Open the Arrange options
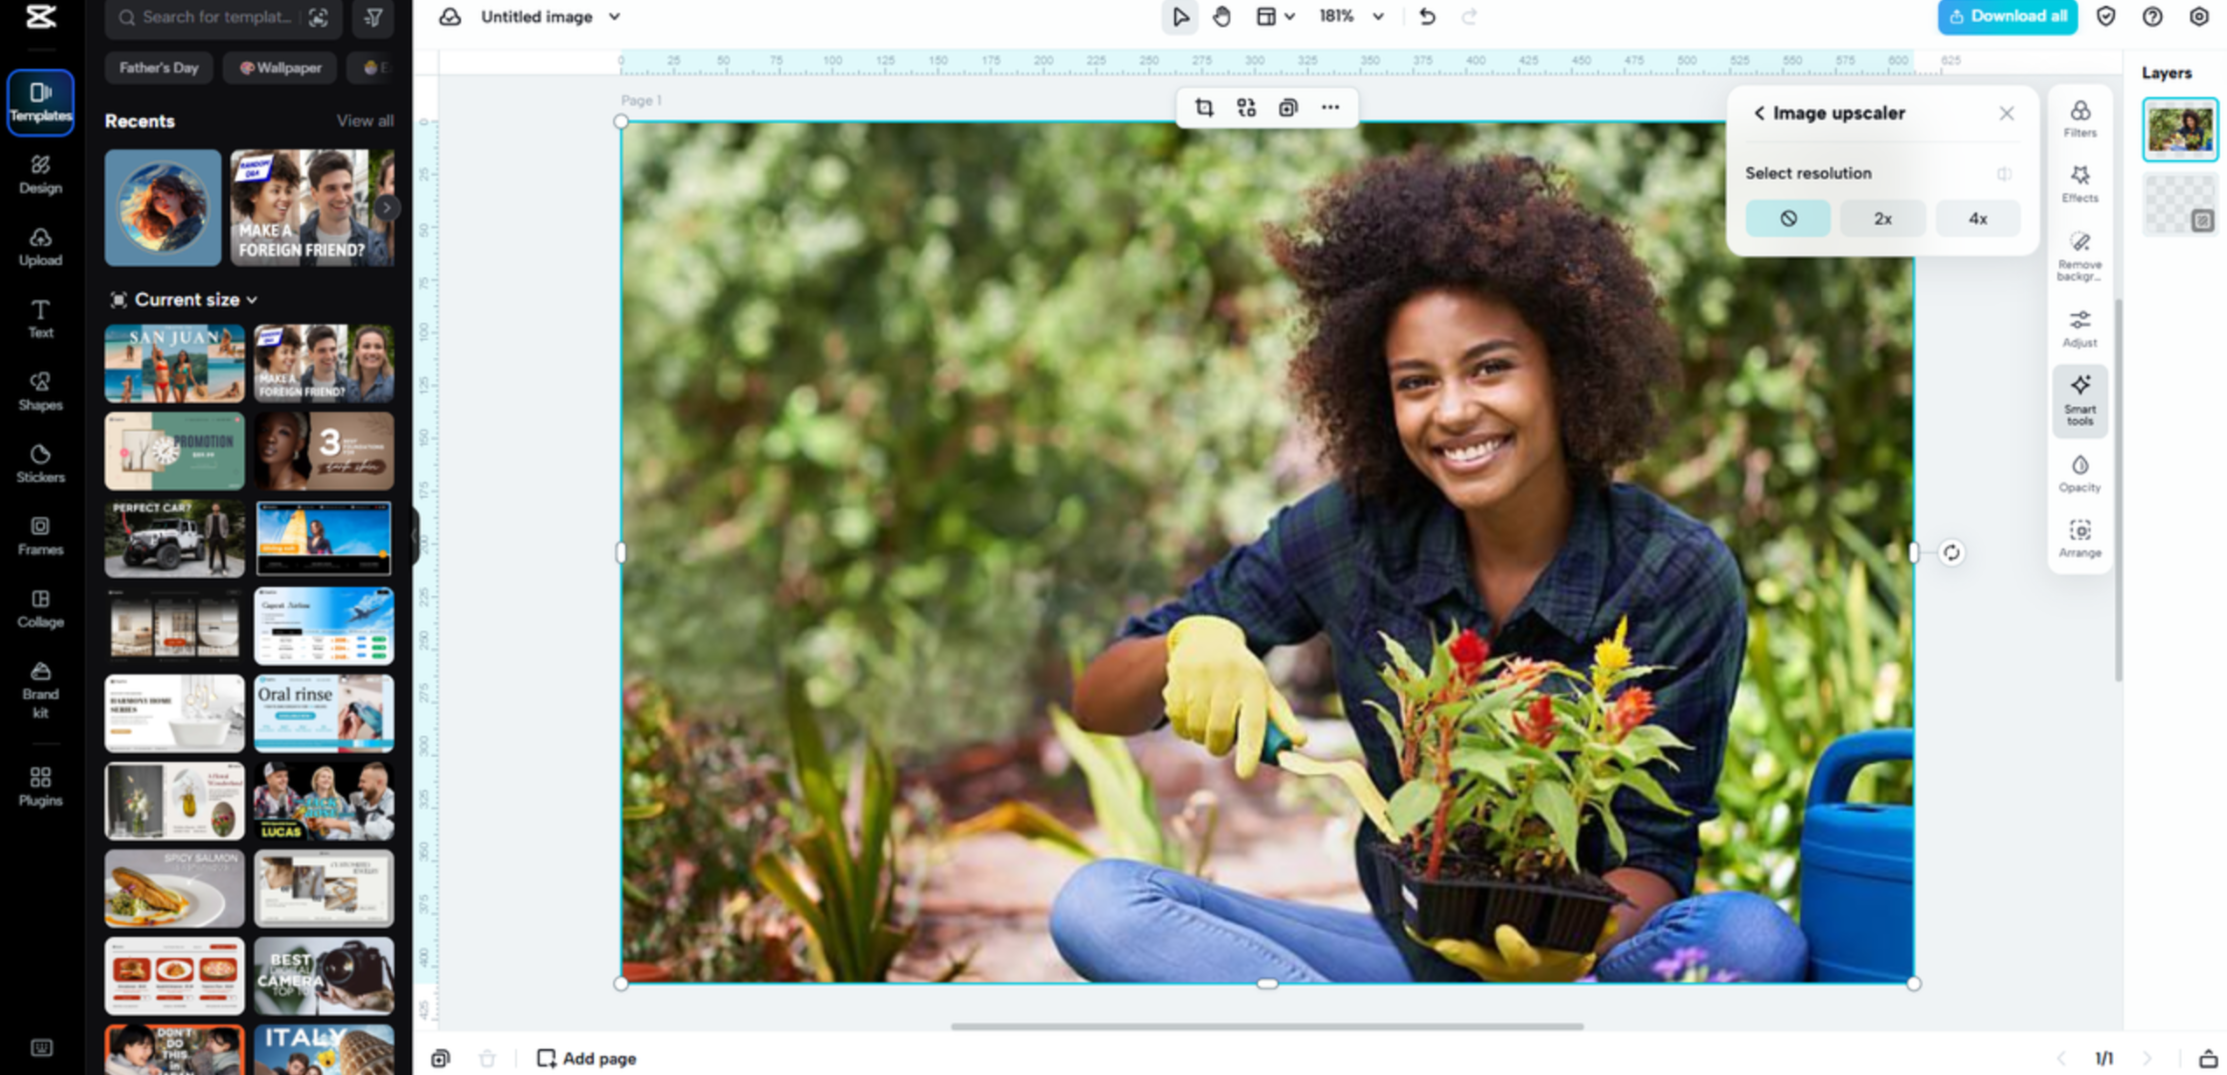The image size is (2227, 1075). [2080, 538]
